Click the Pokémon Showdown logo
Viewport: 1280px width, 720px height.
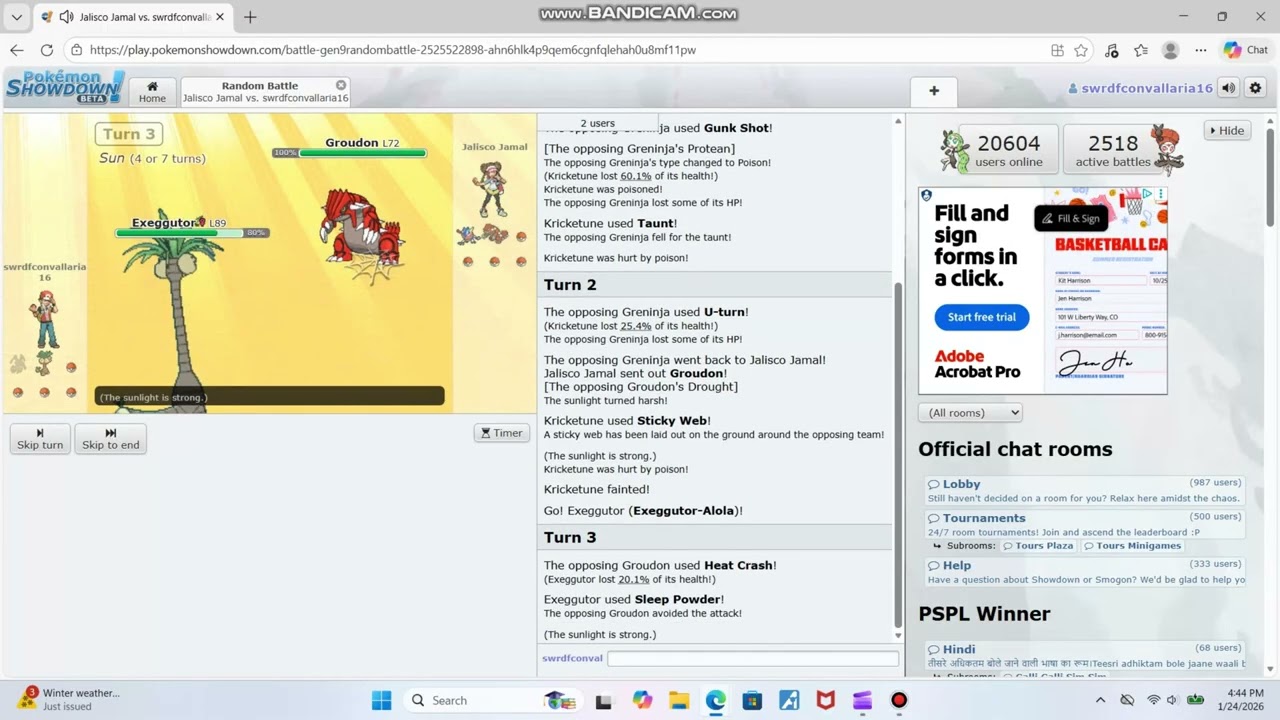coord(64,87)
